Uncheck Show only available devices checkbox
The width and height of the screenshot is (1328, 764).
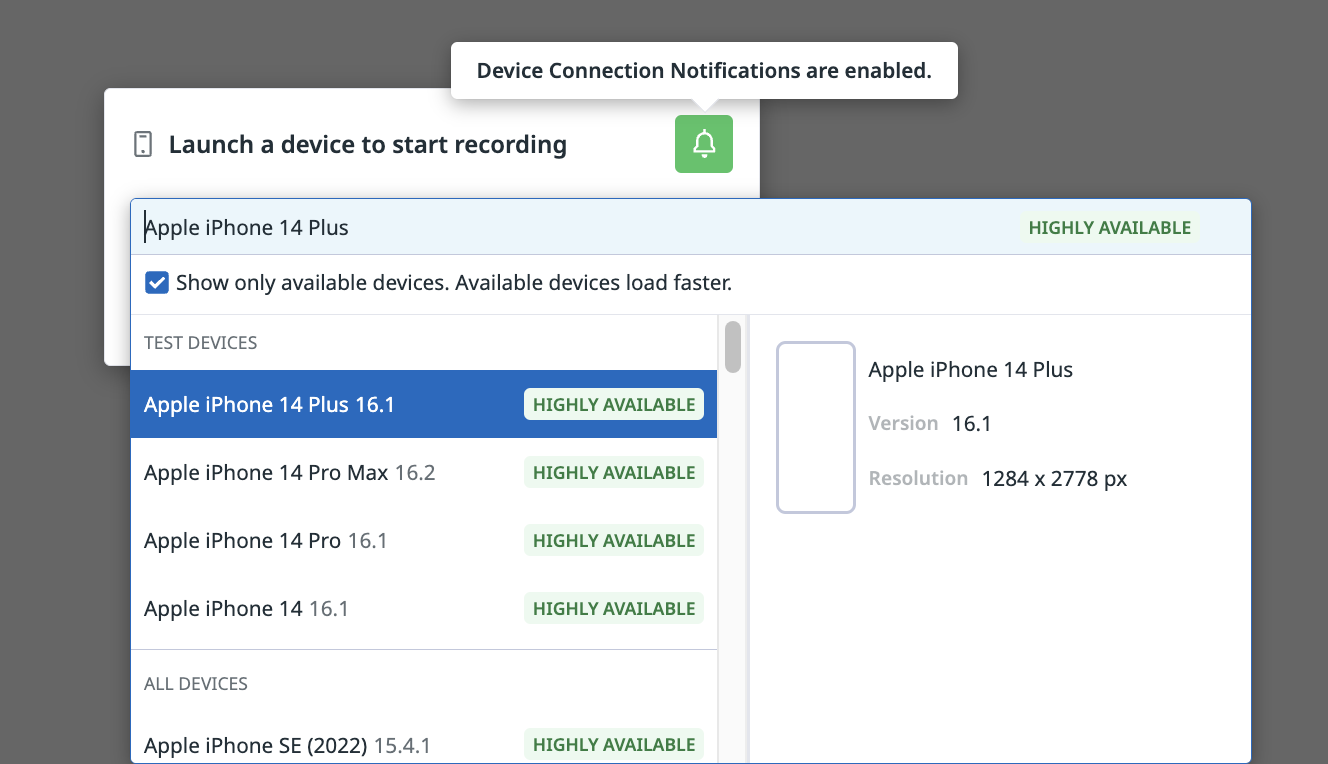tap(157, 283)
